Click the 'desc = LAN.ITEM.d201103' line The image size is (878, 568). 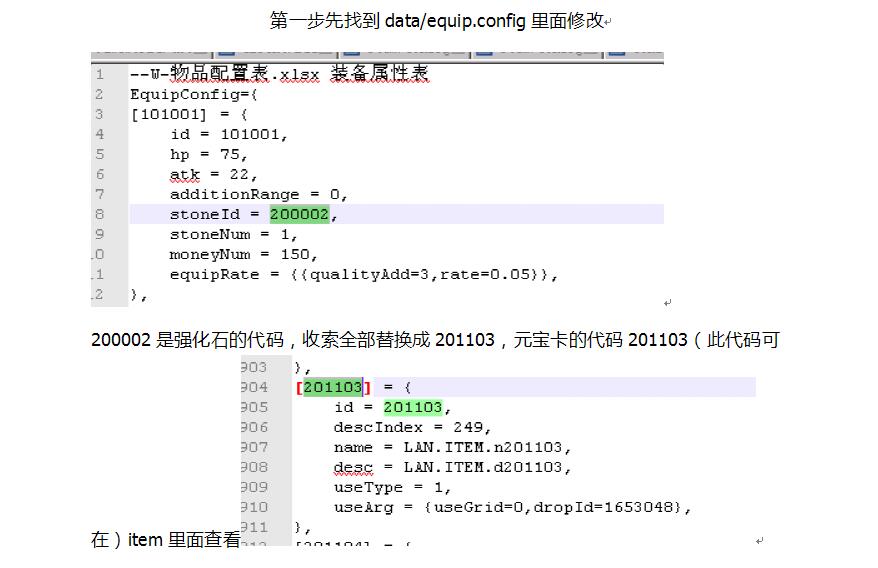tap(452, 467)
